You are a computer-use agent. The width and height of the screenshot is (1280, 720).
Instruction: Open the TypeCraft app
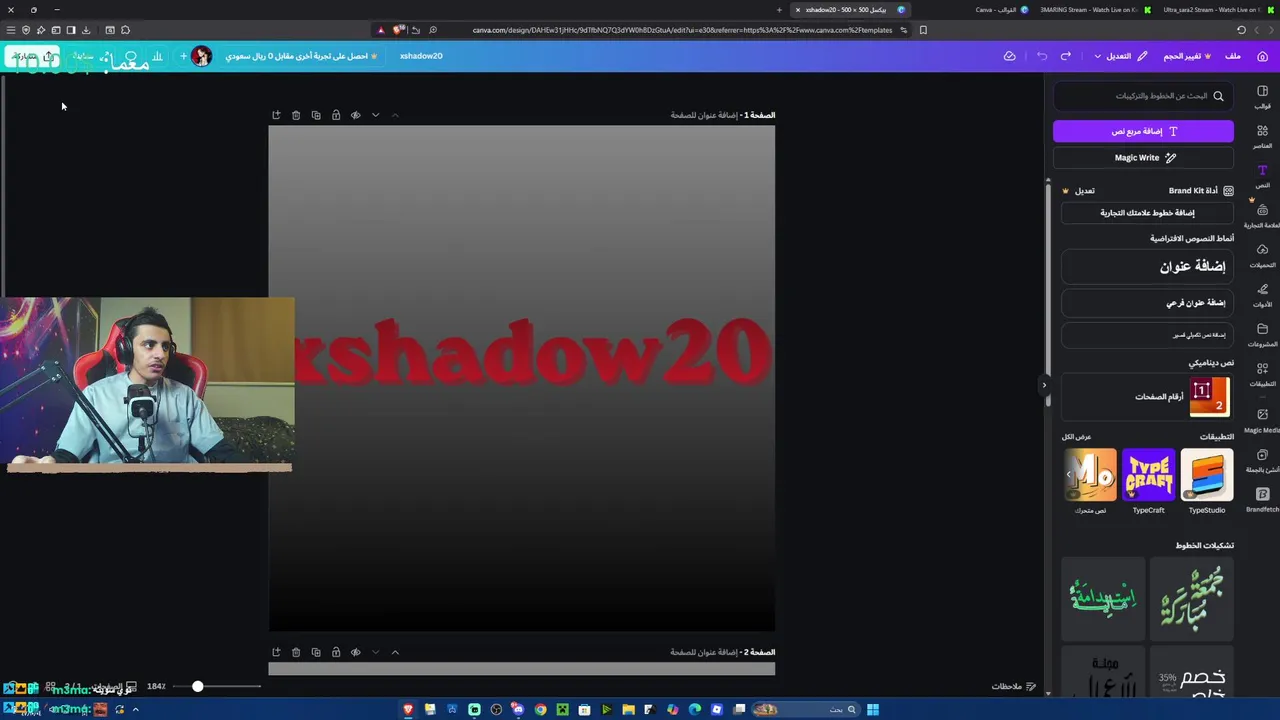1148,475
